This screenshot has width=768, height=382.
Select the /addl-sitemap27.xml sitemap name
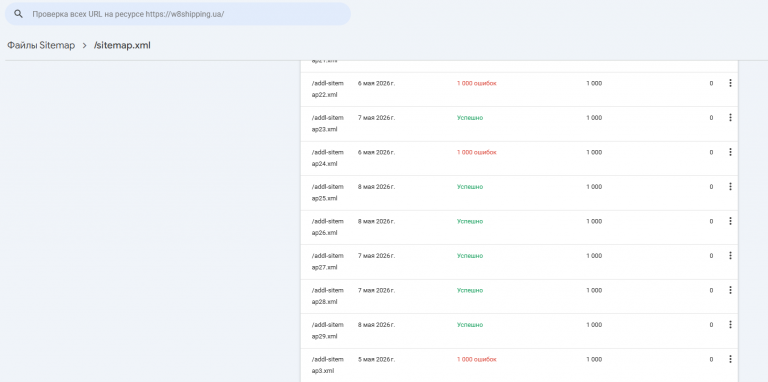coord(328,262)
